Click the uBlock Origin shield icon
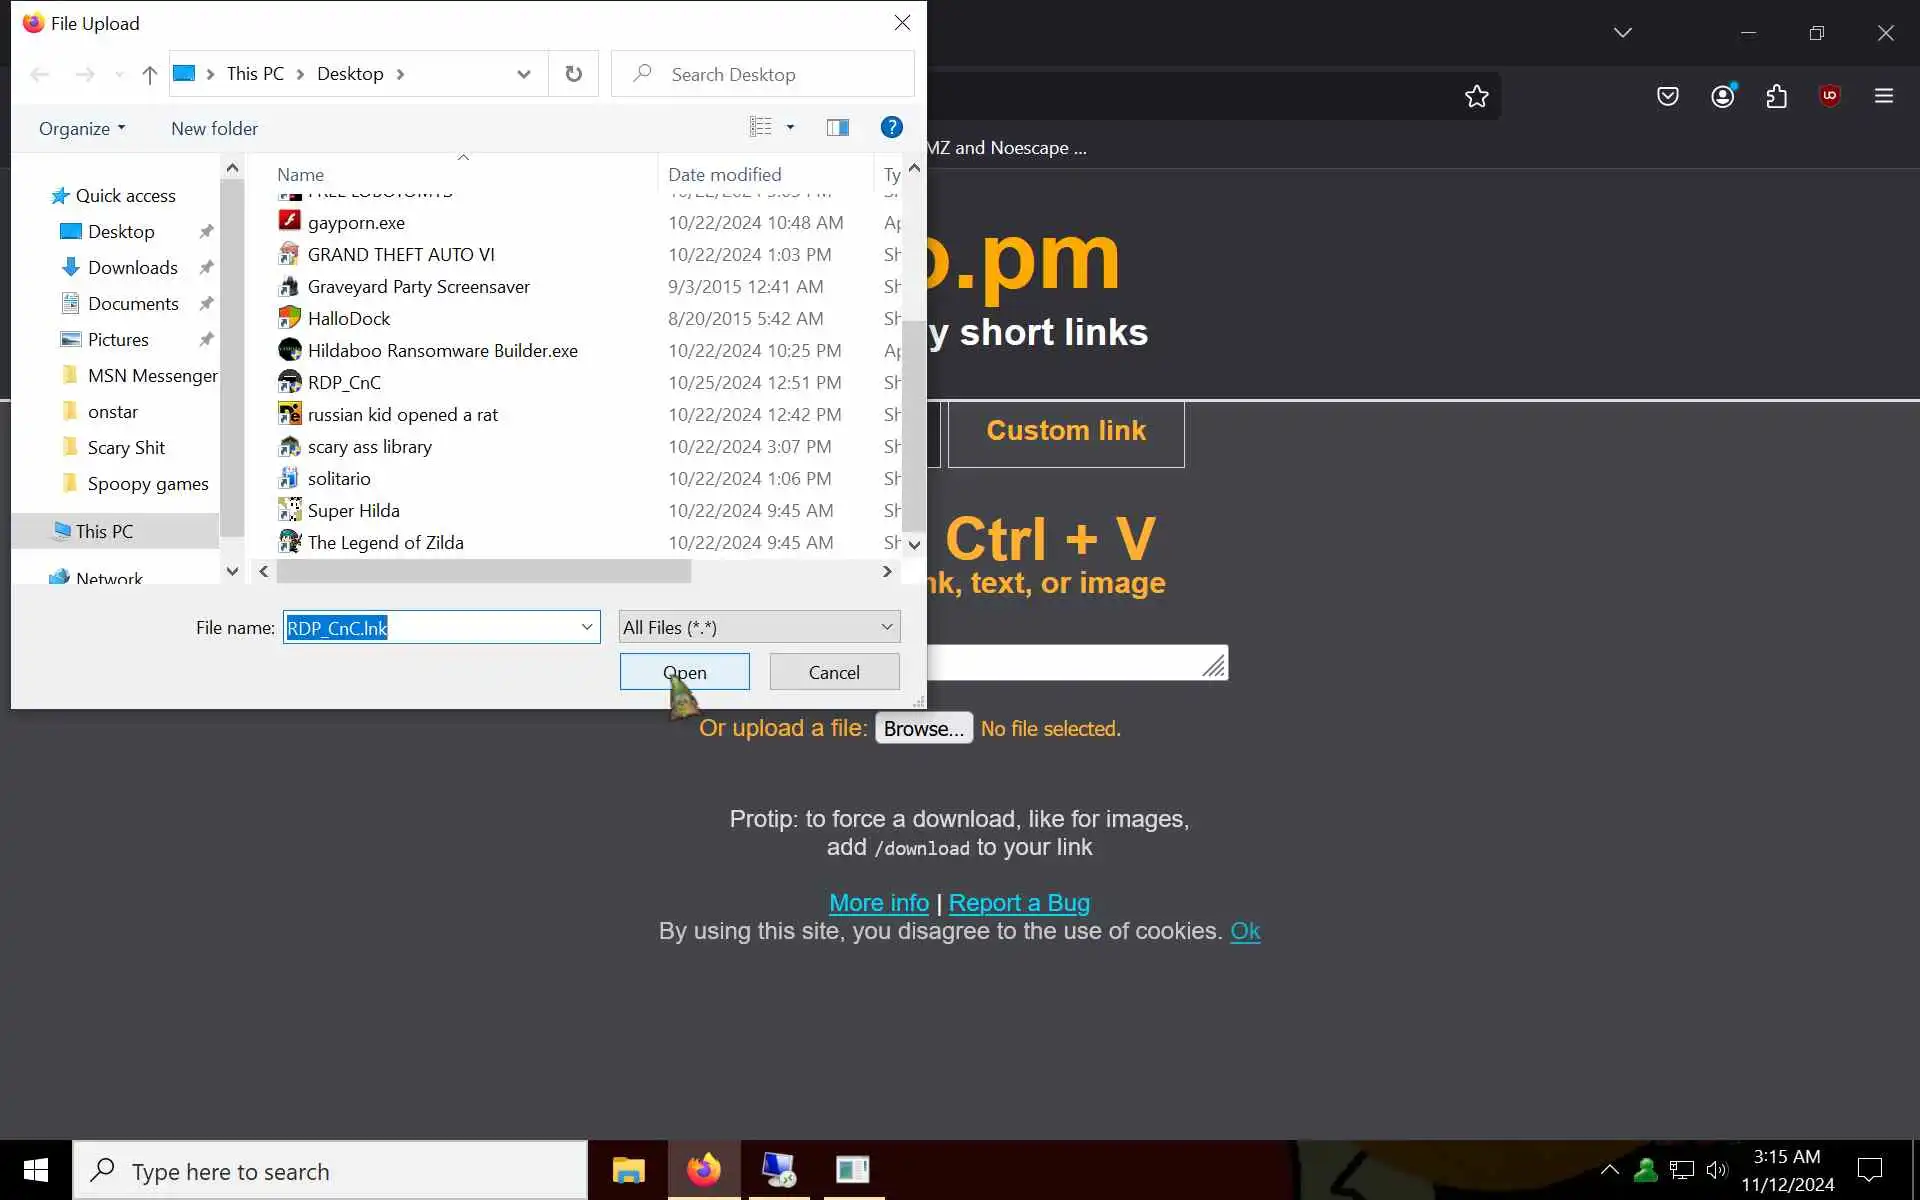The width and height of the screenshot is (1920, 1200). pos(1829,96)
